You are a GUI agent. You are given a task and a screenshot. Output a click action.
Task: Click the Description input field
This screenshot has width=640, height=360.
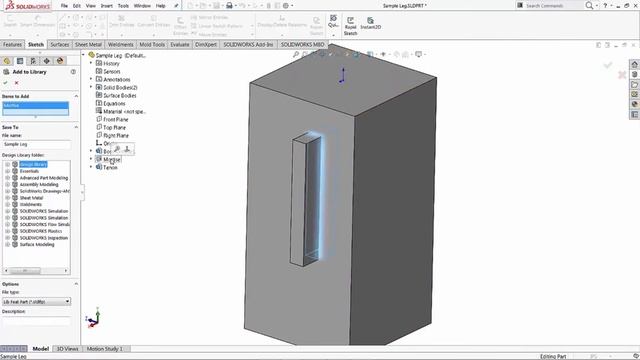coord(36,321)
